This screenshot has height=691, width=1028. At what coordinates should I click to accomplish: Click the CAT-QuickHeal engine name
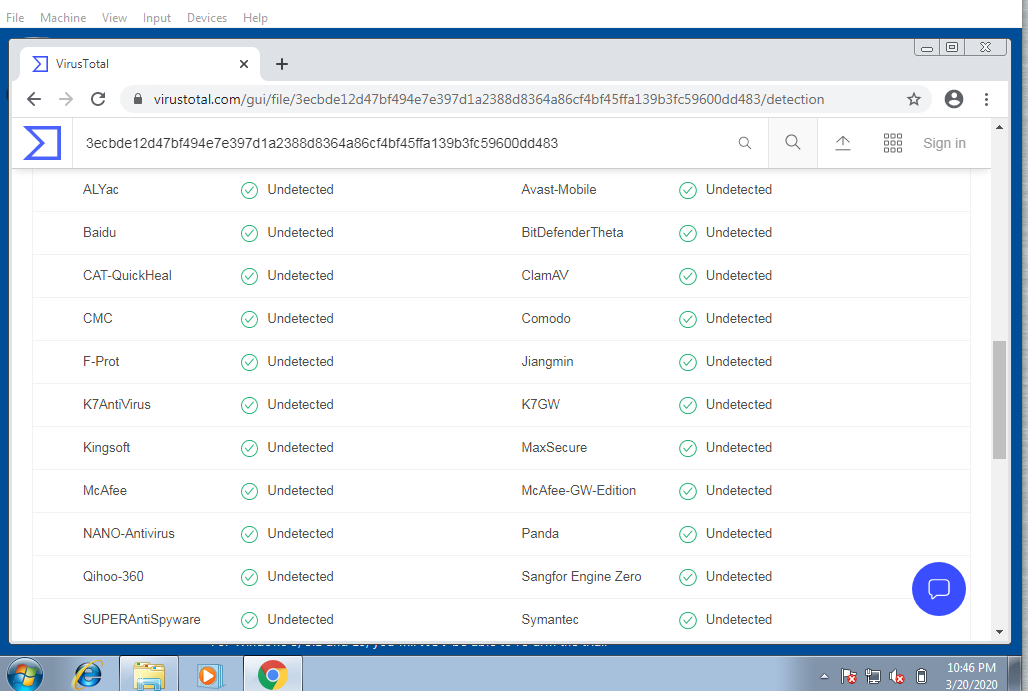(127, 275)
